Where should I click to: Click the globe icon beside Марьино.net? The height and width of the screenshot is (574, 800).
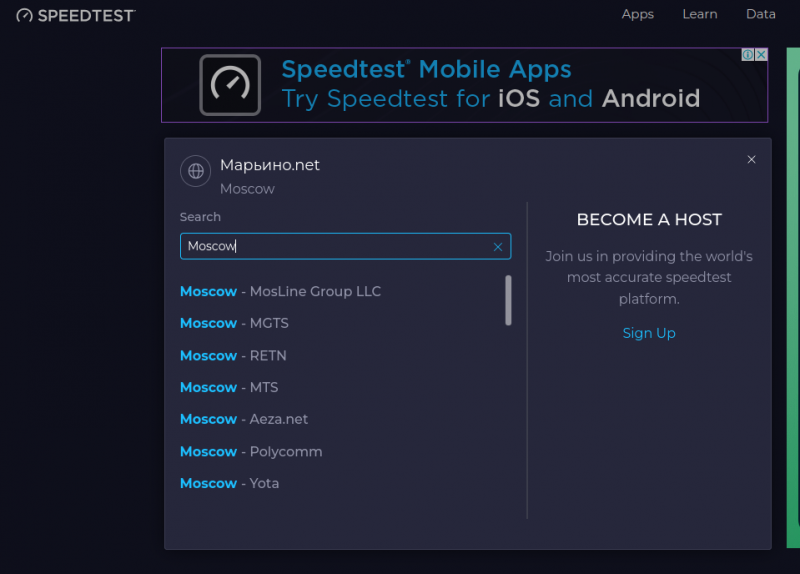[195, 171]
